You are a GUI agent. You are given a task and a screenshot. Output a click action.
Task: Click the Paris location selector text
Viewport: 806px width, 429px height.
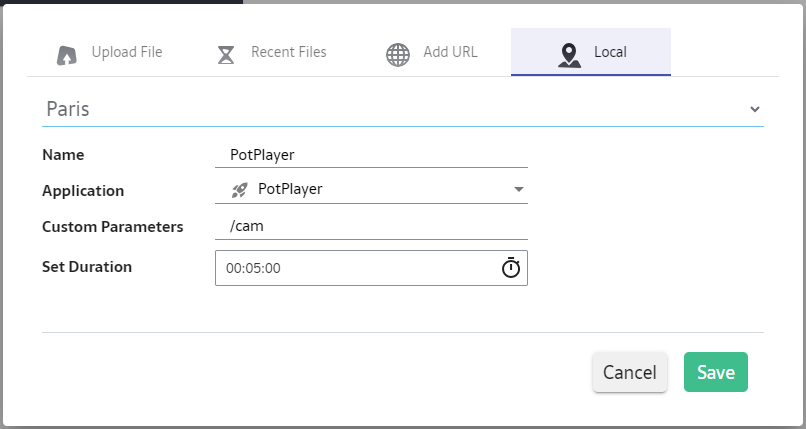pos(68,109)
